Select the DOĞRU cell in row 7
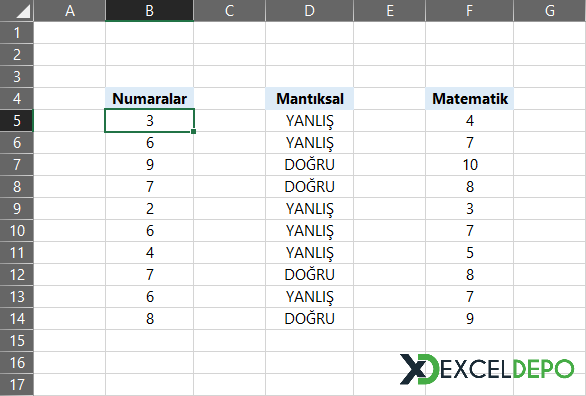Image resolution: width=586 pixels, height=396 pixels. coord(309,165)
